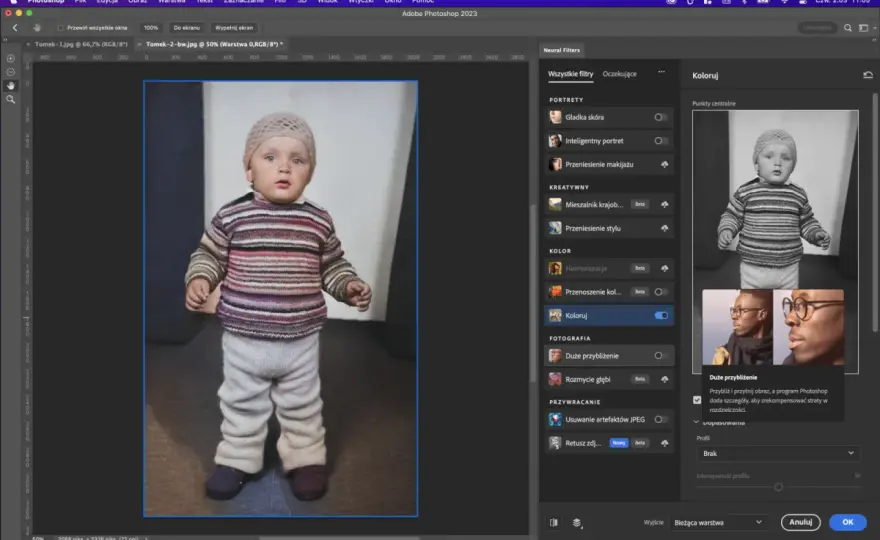Open the 3D menu in the menu bar

[302, 2]
